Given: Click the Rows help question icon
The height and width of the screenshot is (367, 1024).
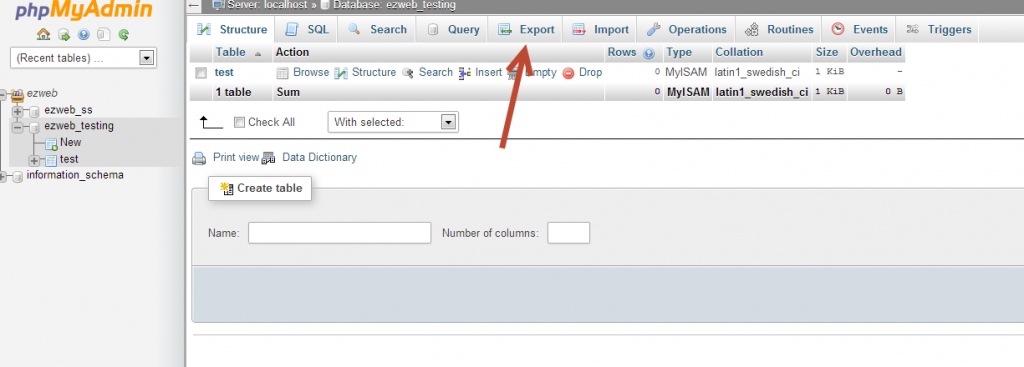Looking at the screenshot, I should click(648, 53).
